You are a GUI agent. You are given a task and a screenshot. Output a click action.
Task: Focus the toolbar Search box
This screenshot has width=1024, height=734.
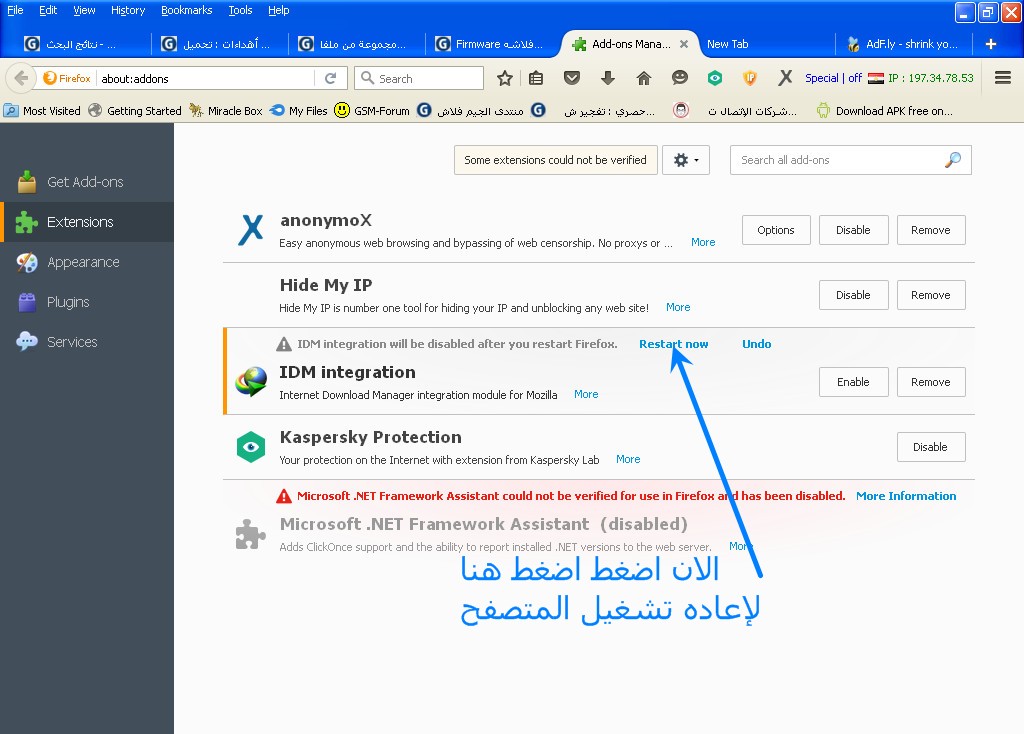[419, 78]
